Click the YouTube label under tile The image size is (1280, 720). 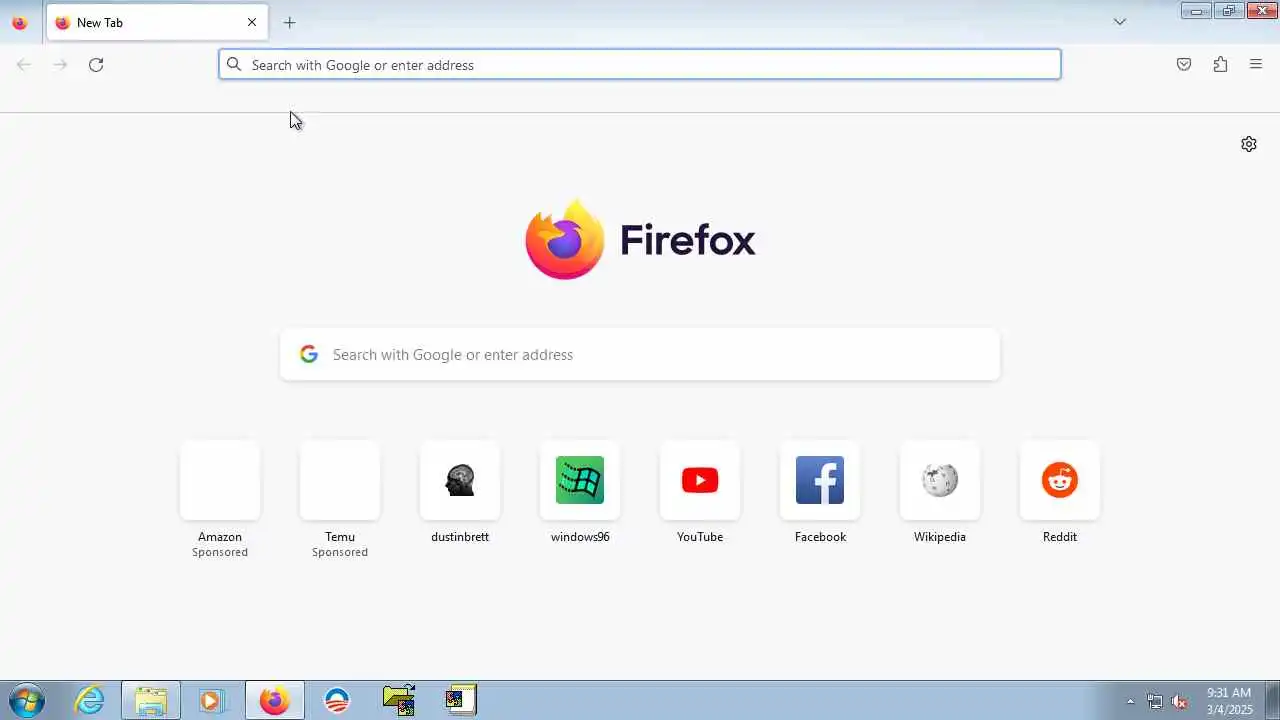tap(700, 537)
